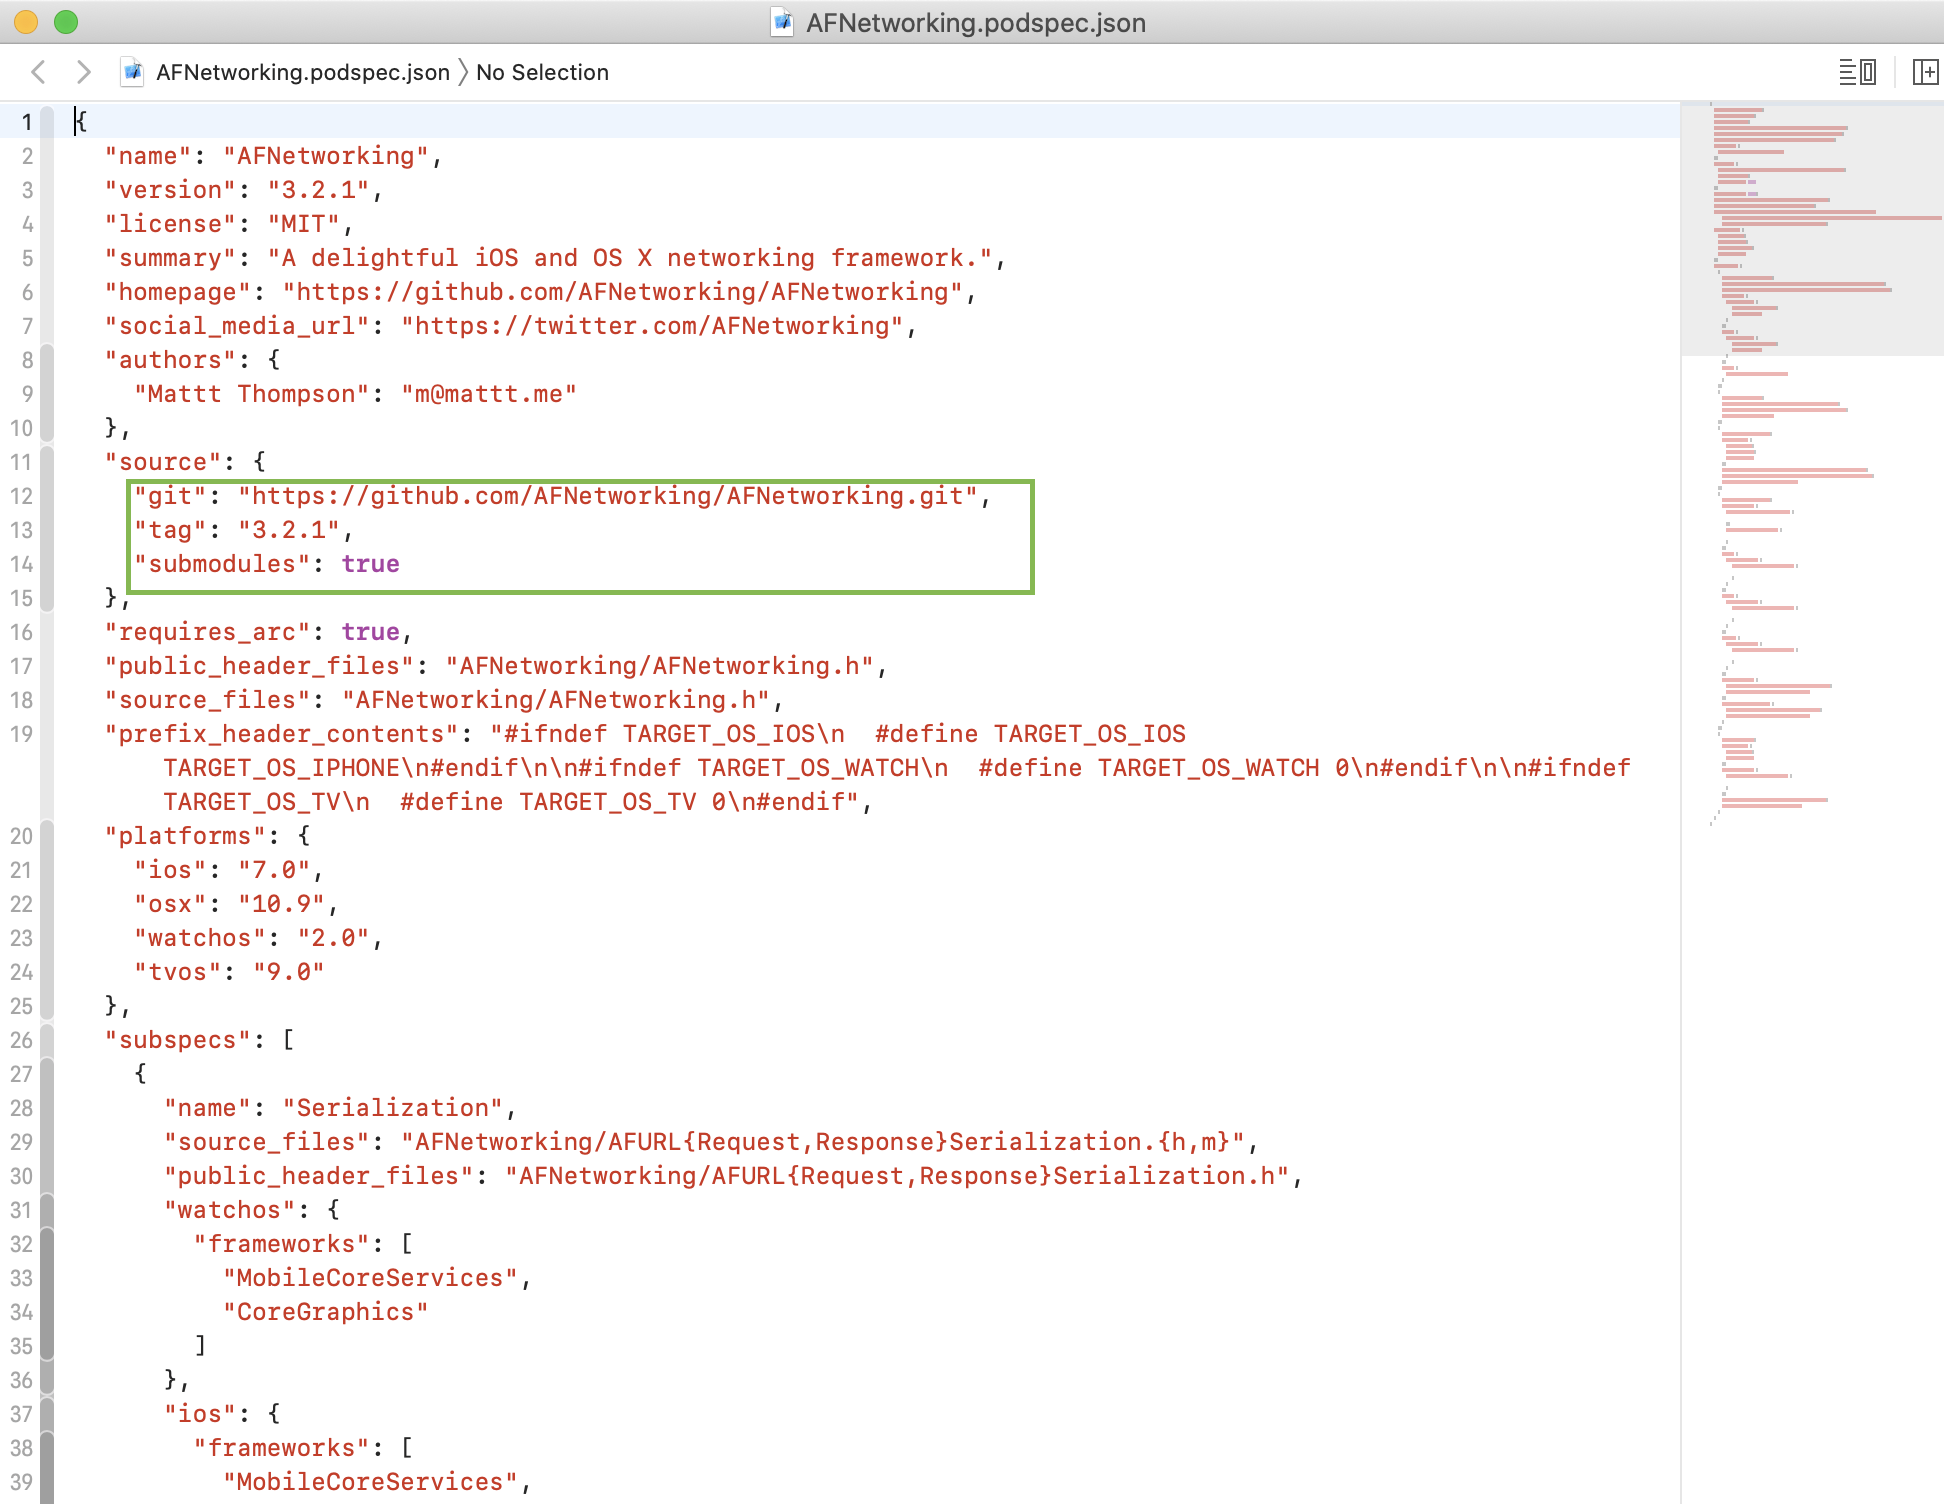The width and height of the screenshot is (1944, 1504).
Task: Open the editor options lines icon
Action: tap(1857, 72)
